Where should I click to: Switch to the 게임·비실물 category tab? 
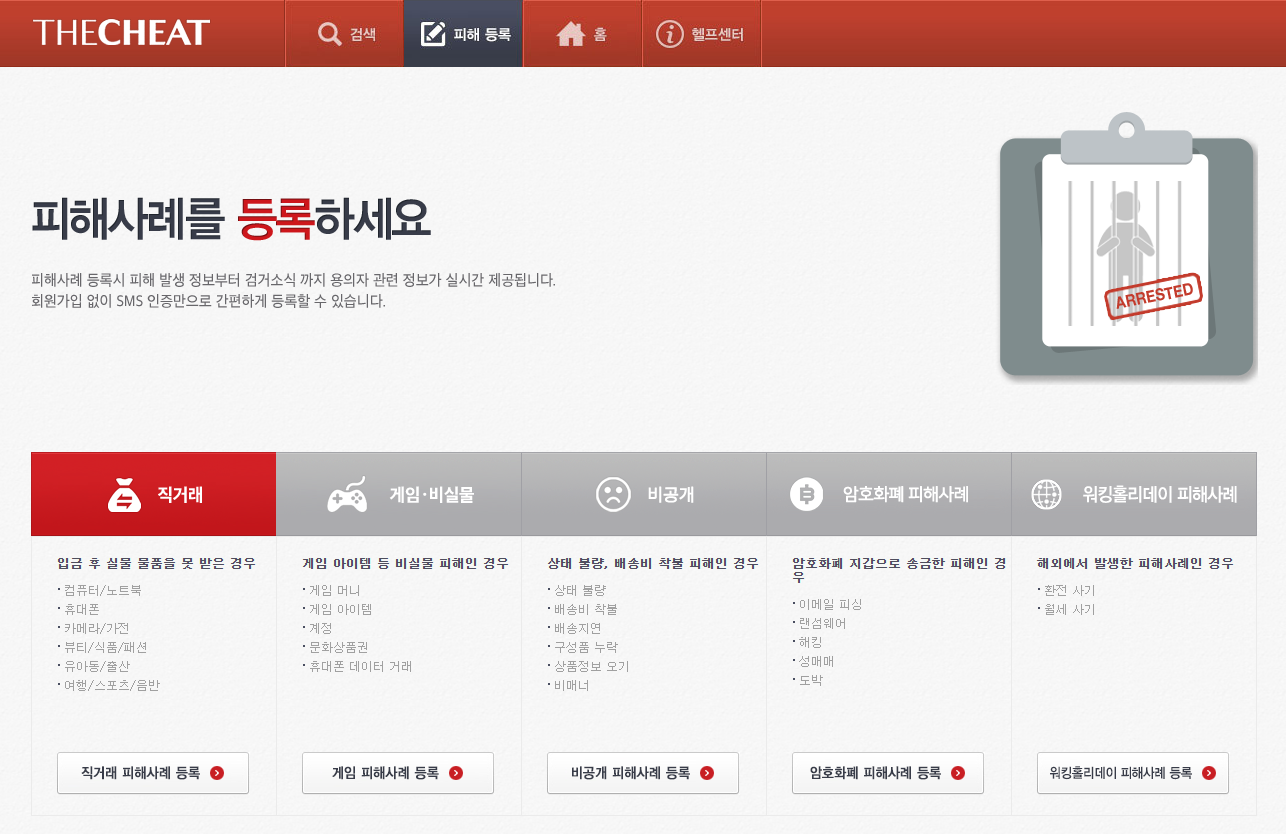pos(398,493)
